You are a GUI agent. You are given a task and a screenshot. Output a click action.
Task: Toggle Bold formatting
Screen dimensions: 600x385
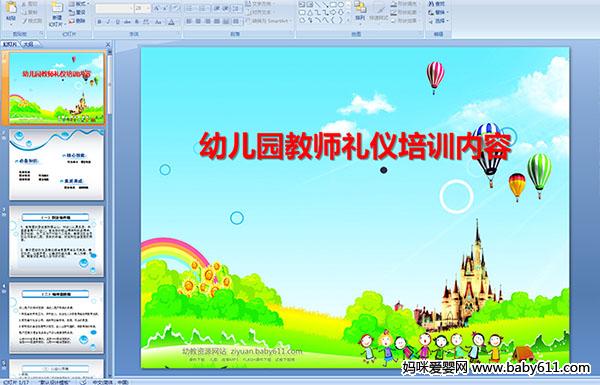[x=99, y=22]
